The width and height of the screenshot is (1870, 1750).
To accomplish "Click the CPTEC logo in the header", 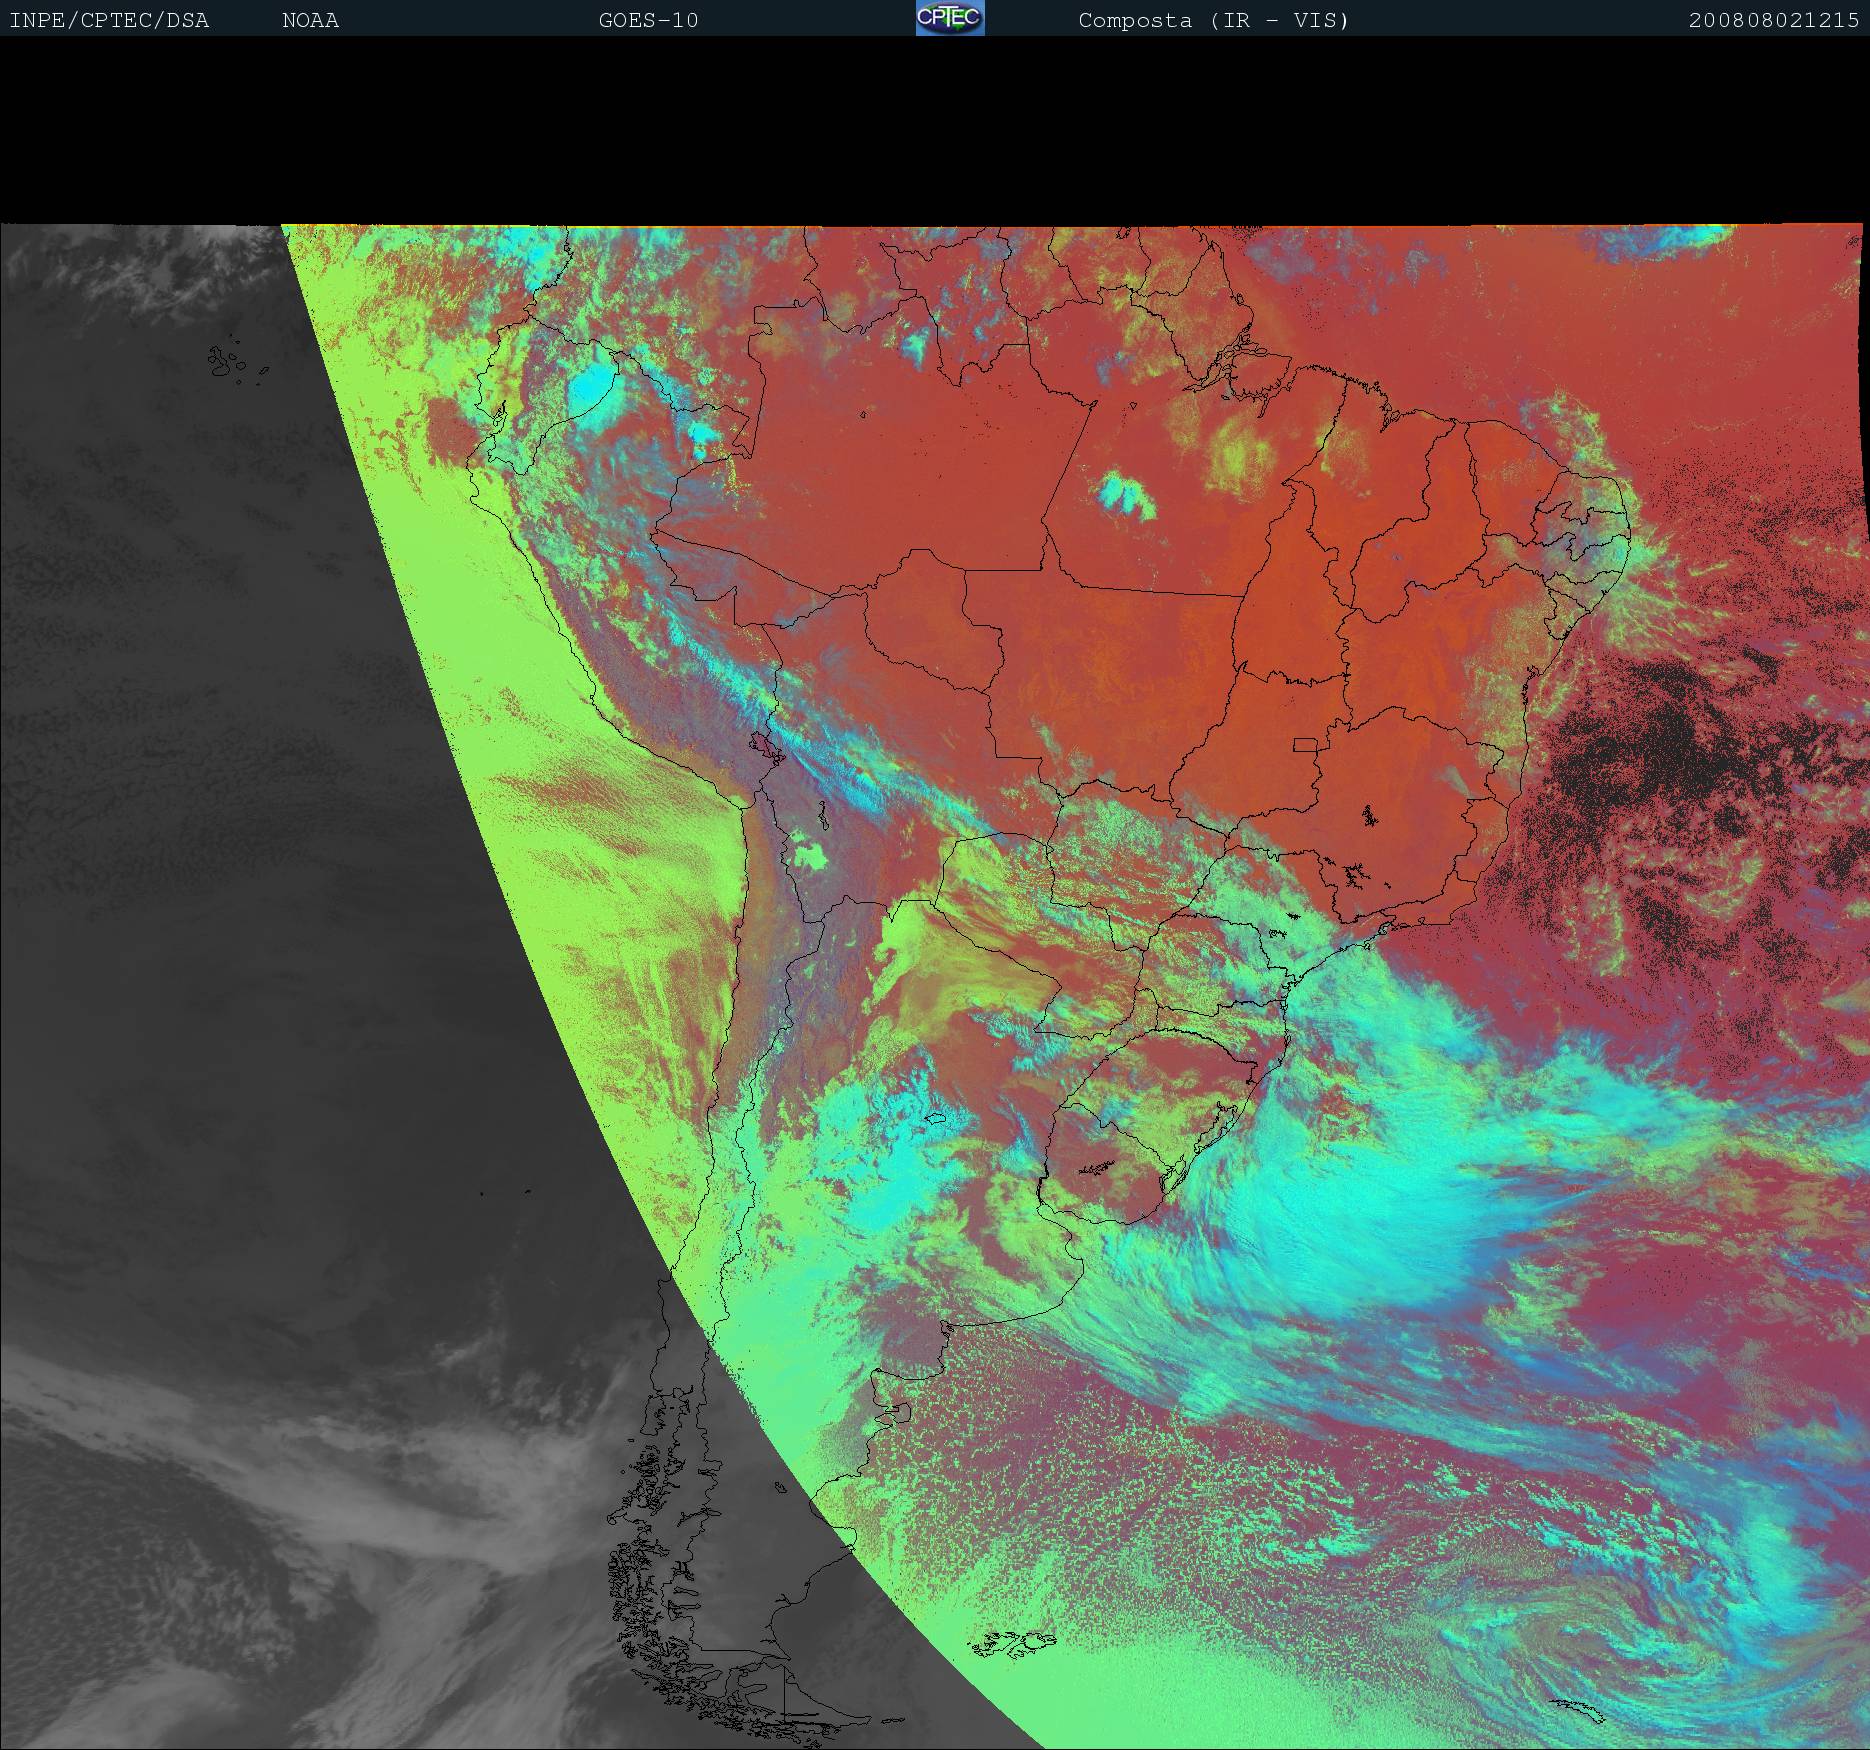I will (949, 19).
